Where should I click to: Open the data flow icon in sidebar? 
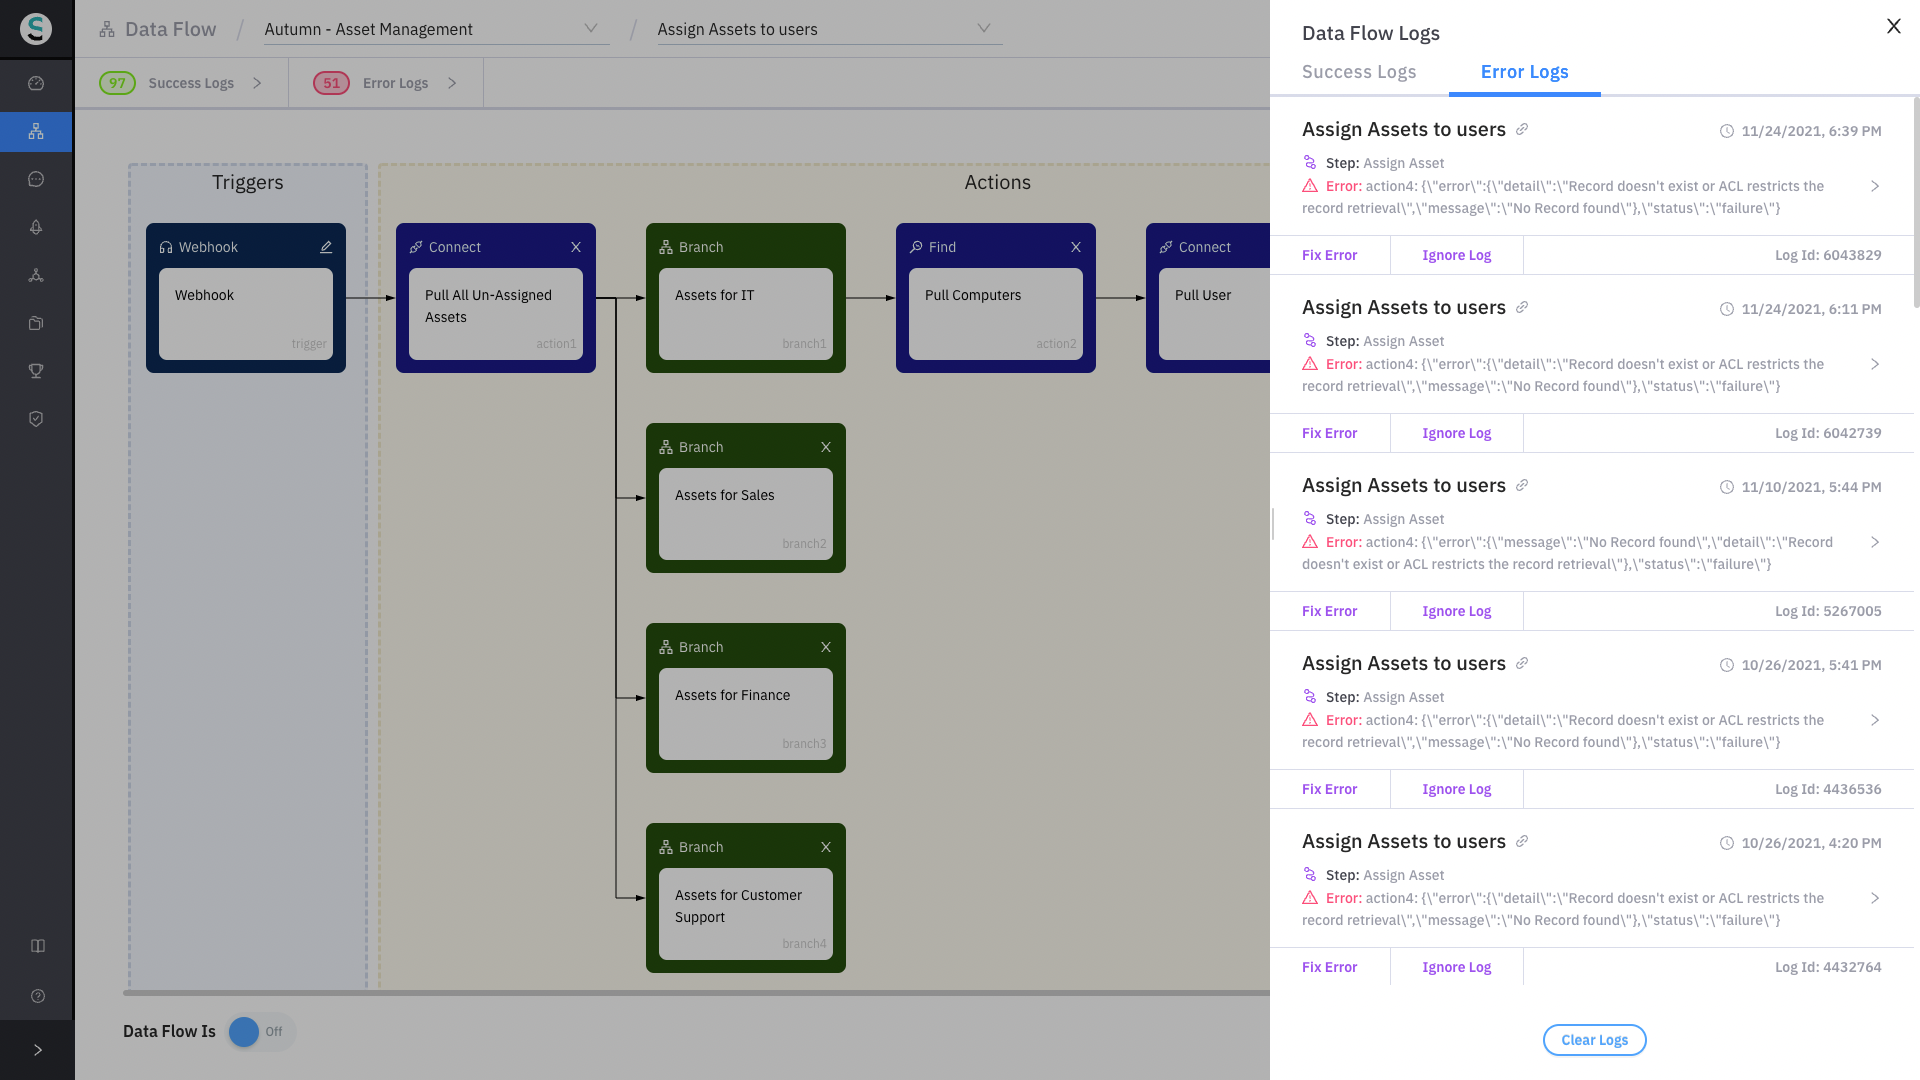[x=36, y=132]
